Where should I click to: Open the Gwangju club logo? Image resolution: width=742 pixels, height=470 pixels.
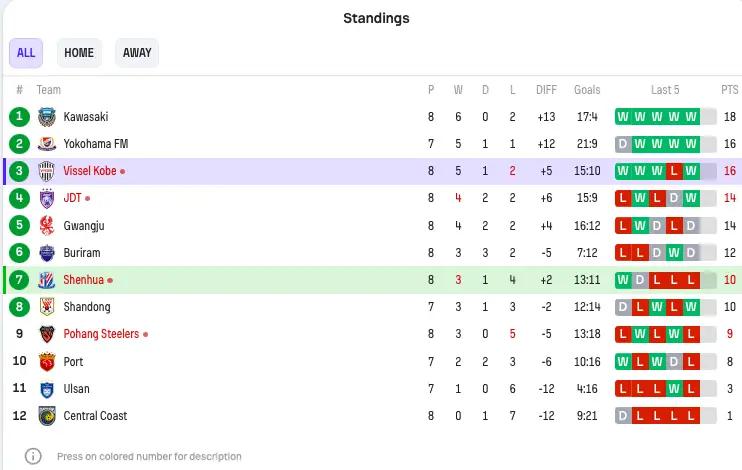47,226
